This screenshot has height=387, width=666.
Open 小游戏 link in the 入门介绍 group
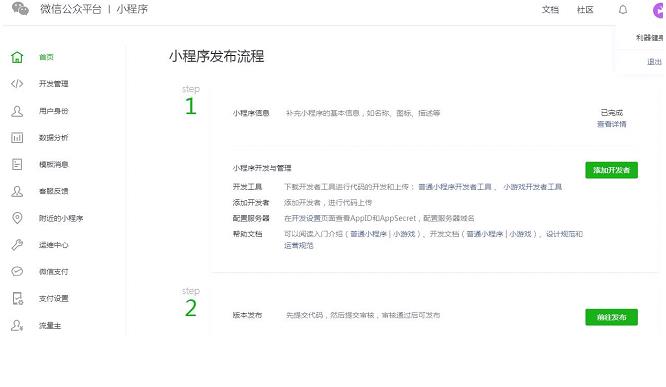pyautogui.click(x=404, y=234)
